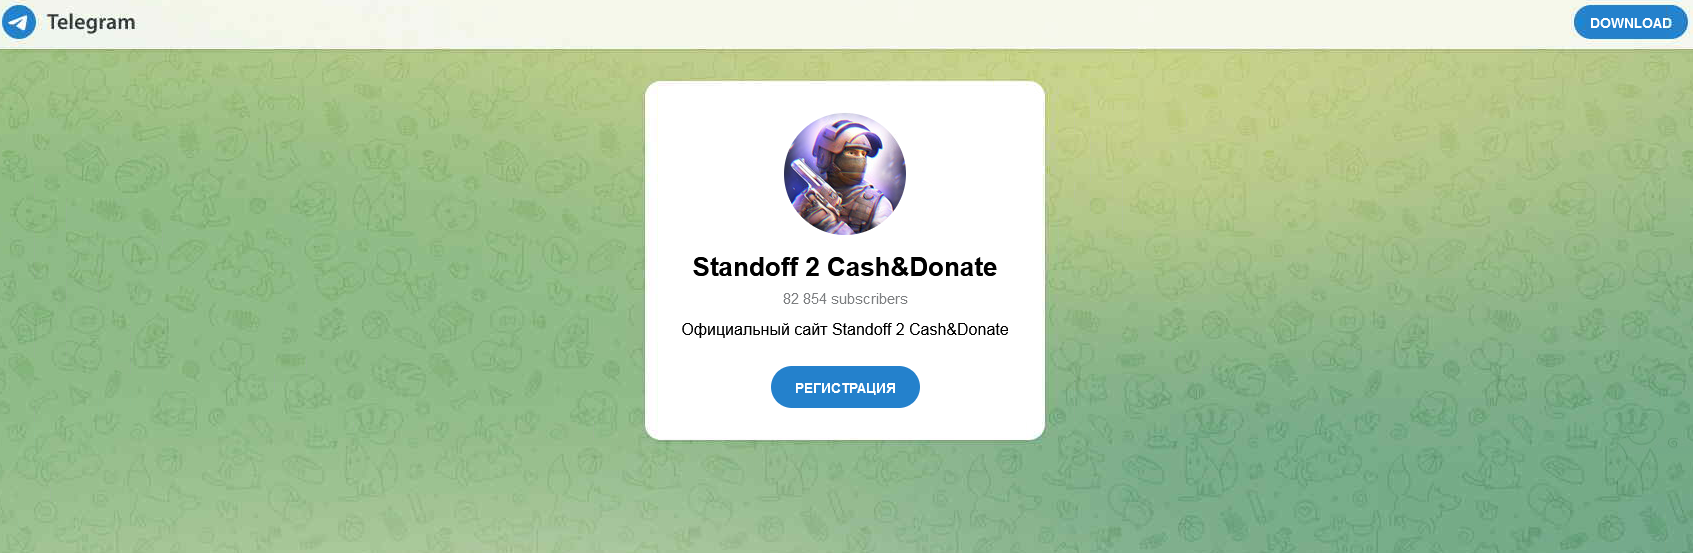Click blank white space below the РЕГИСТРАЦИЯ button

[x=845, y=424]
